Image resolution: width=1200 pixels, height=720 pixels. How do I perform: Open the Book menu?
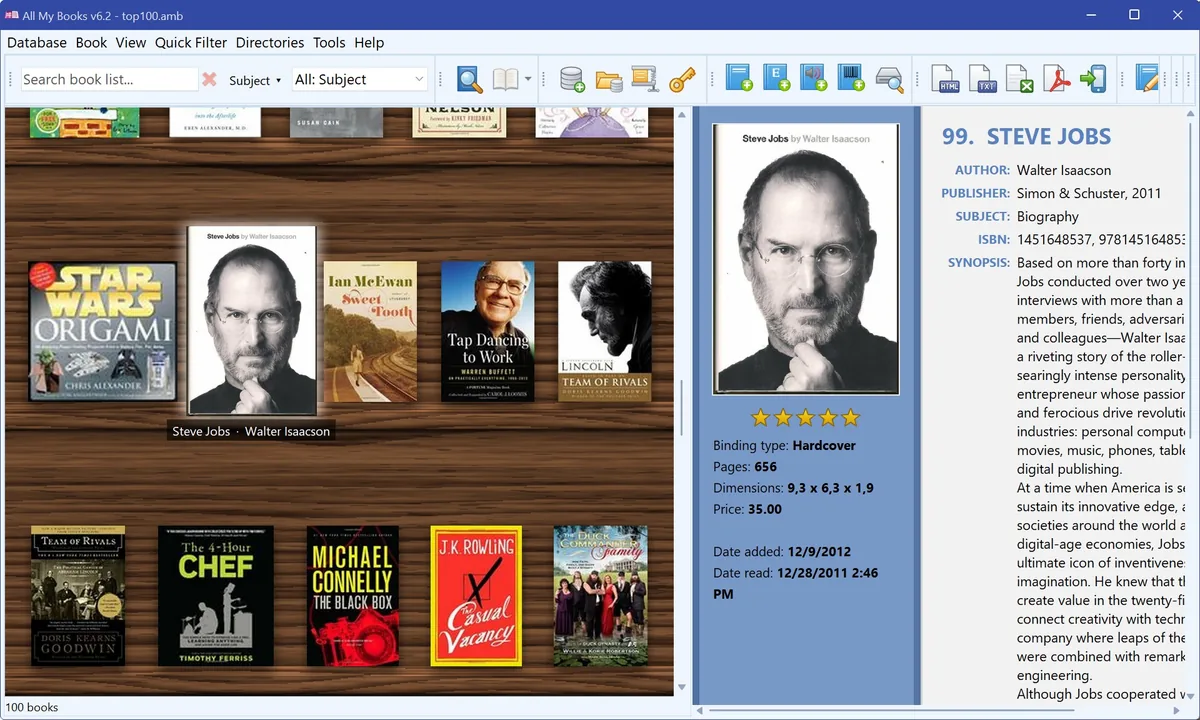91,42
